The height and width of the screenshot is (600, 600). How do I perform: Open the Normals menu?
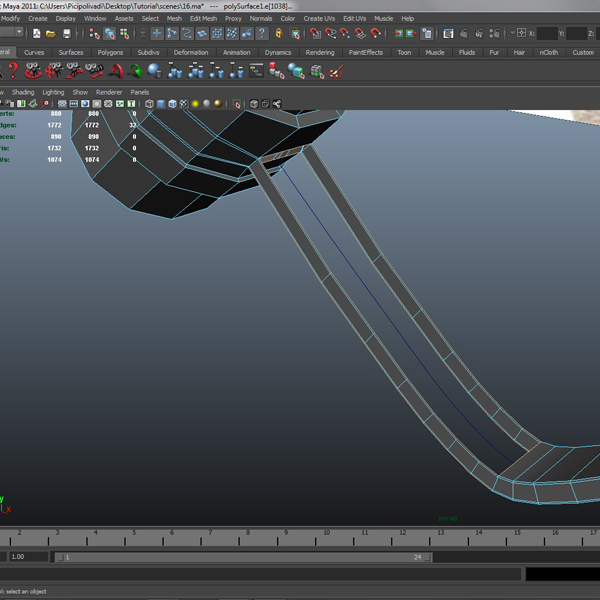261,18
